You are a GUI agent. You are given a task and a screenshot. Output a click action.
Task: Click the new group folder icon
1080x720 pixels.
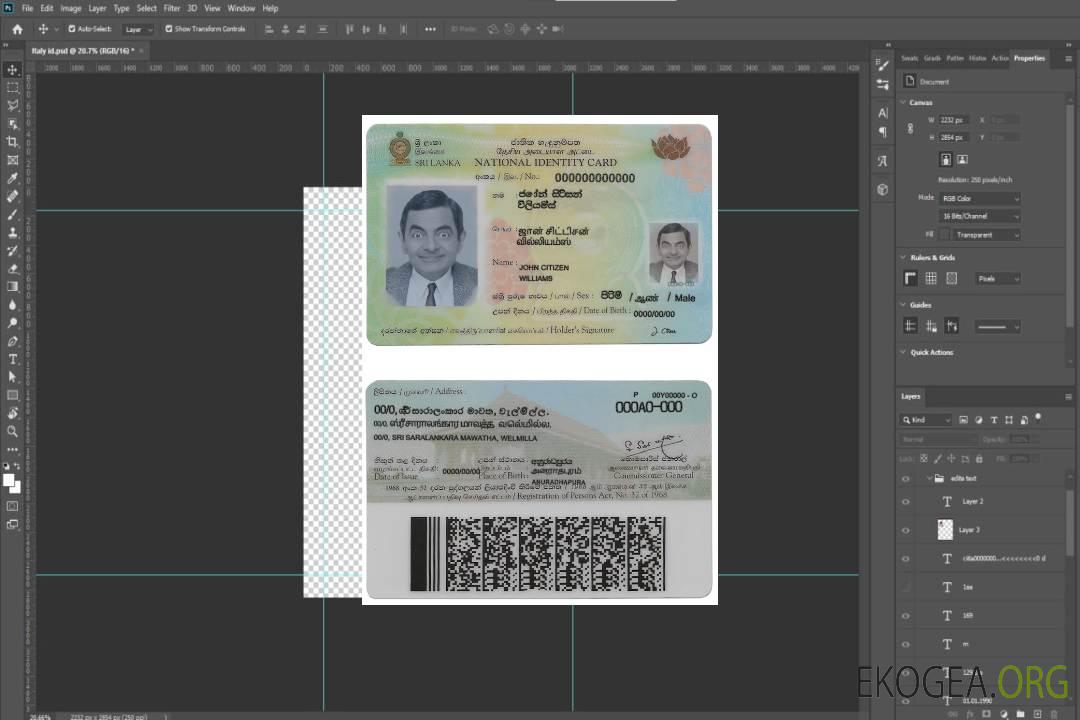pyautogui.click(x=1020, y=714)
